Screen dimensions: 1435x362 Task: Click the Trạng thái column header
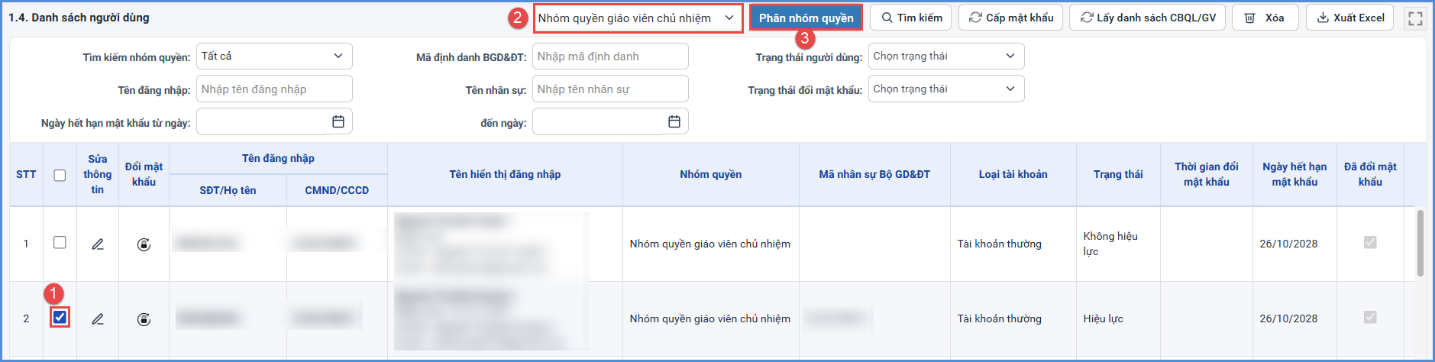coord(1118,174)
